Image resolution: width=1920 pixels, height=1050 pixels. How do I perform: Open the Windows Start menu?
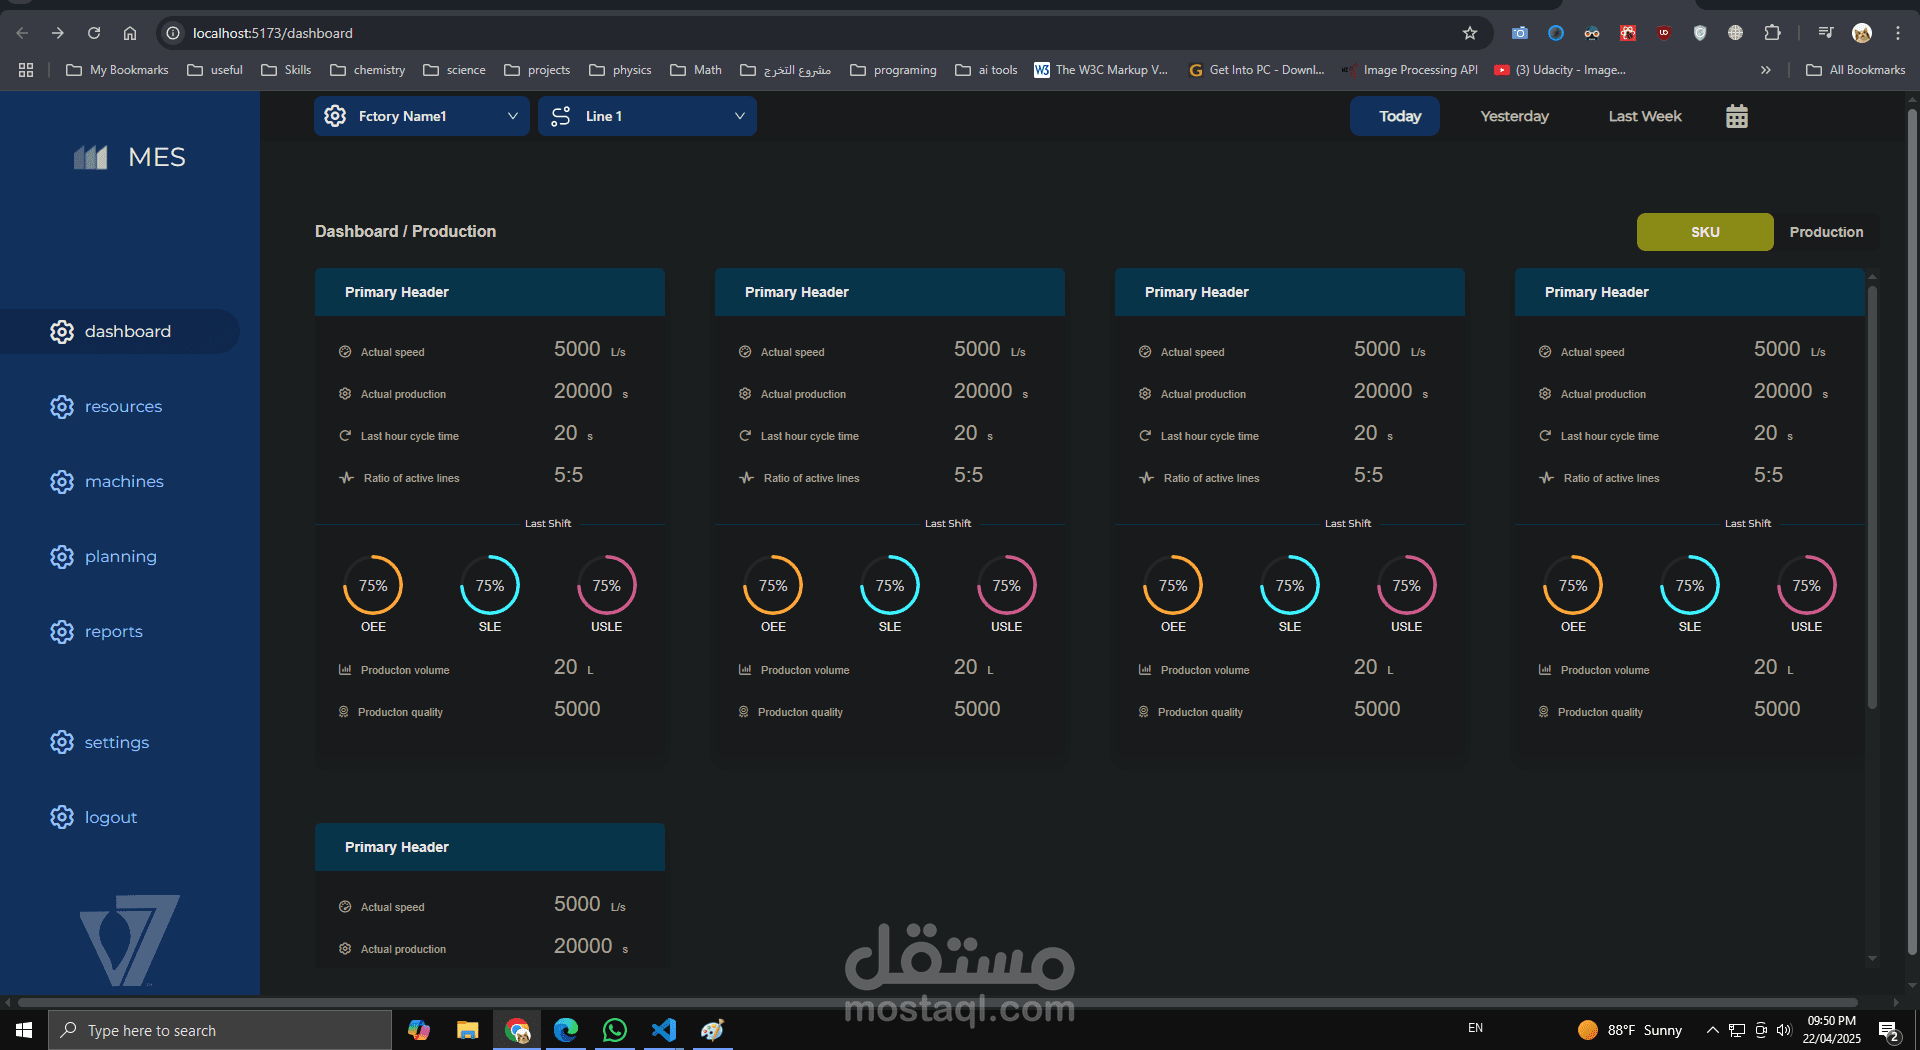click(x=24, y=1030)
